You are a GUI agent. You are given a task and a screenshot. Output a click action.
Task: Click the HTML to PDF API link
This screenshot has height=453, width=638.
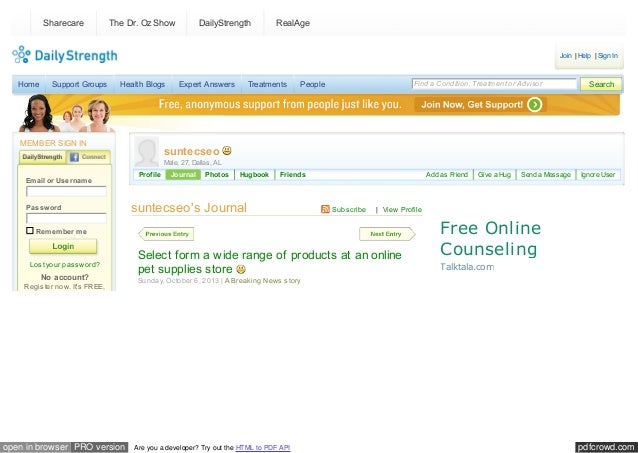point(263,448)
